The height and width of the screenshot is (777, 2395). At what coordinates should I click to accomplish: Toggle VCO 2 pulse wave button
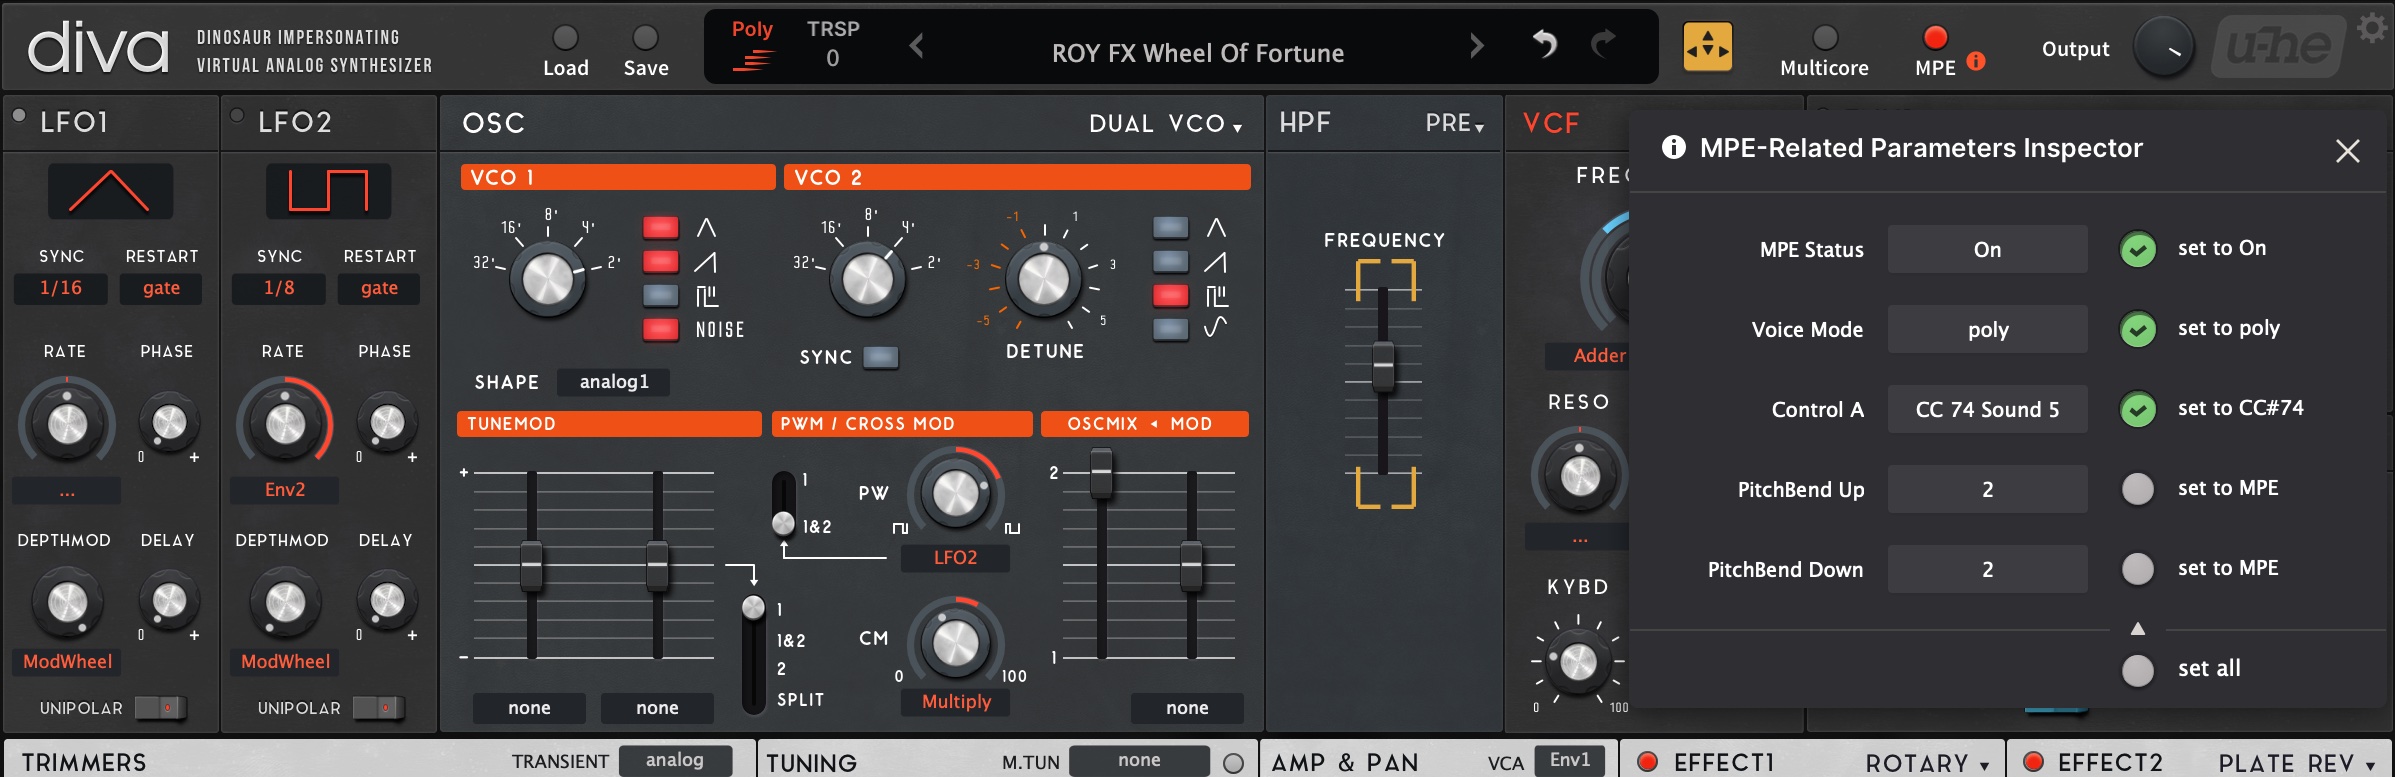coord(1171,296)
